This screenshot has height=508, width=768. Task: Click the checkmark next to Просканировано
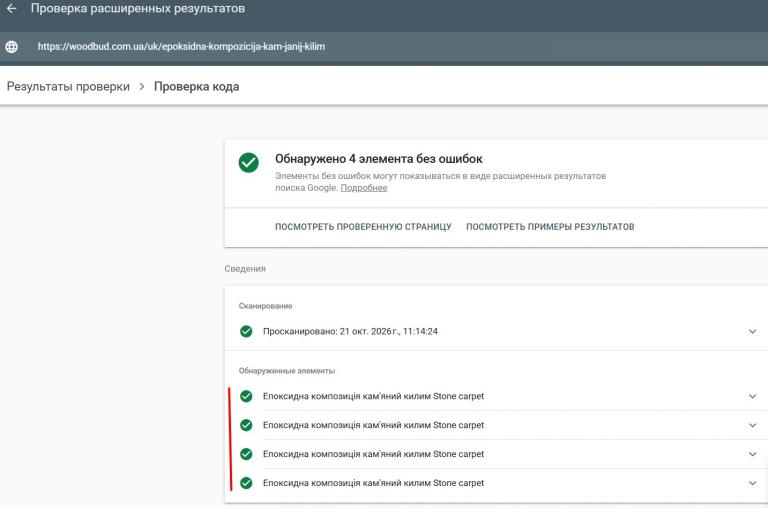[x=246, y=332]
